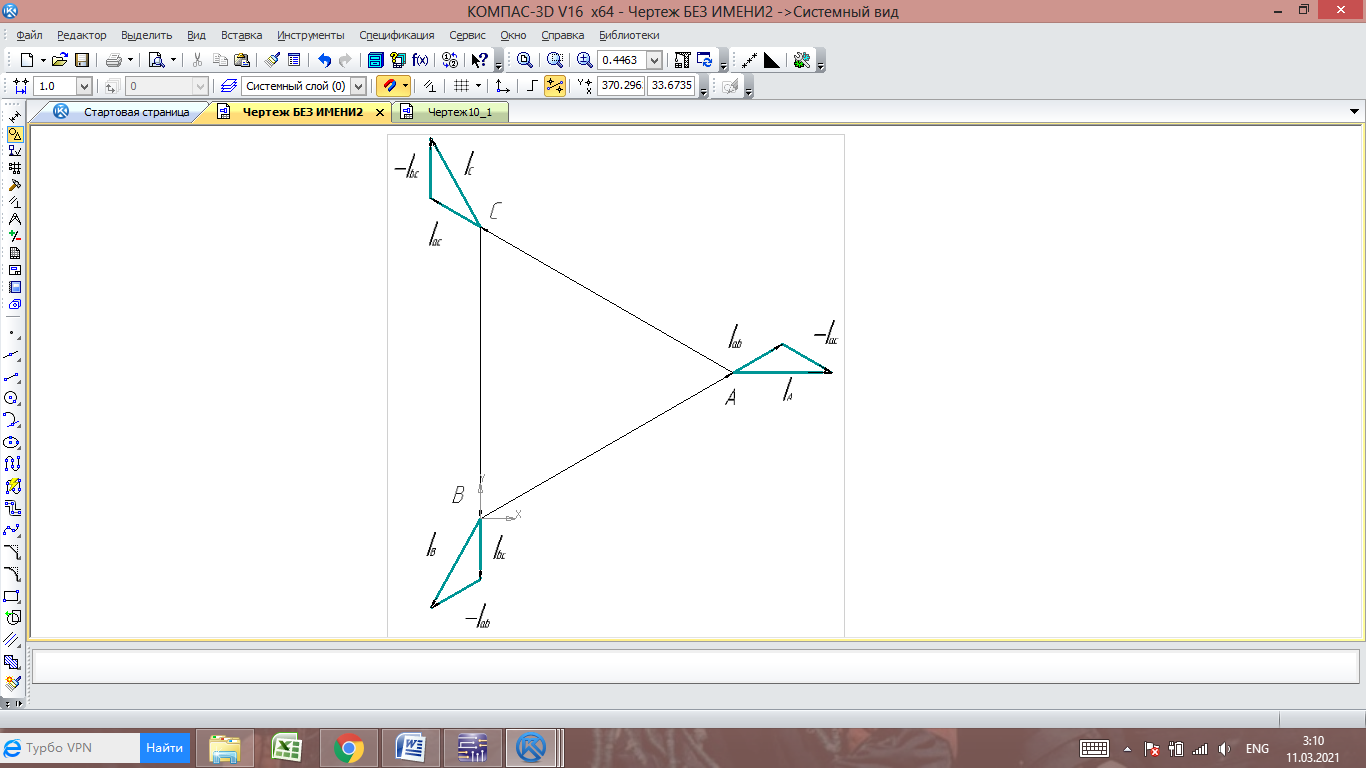Open the Variables f(x) panel
1366x768 pixels.
[420, 60]
